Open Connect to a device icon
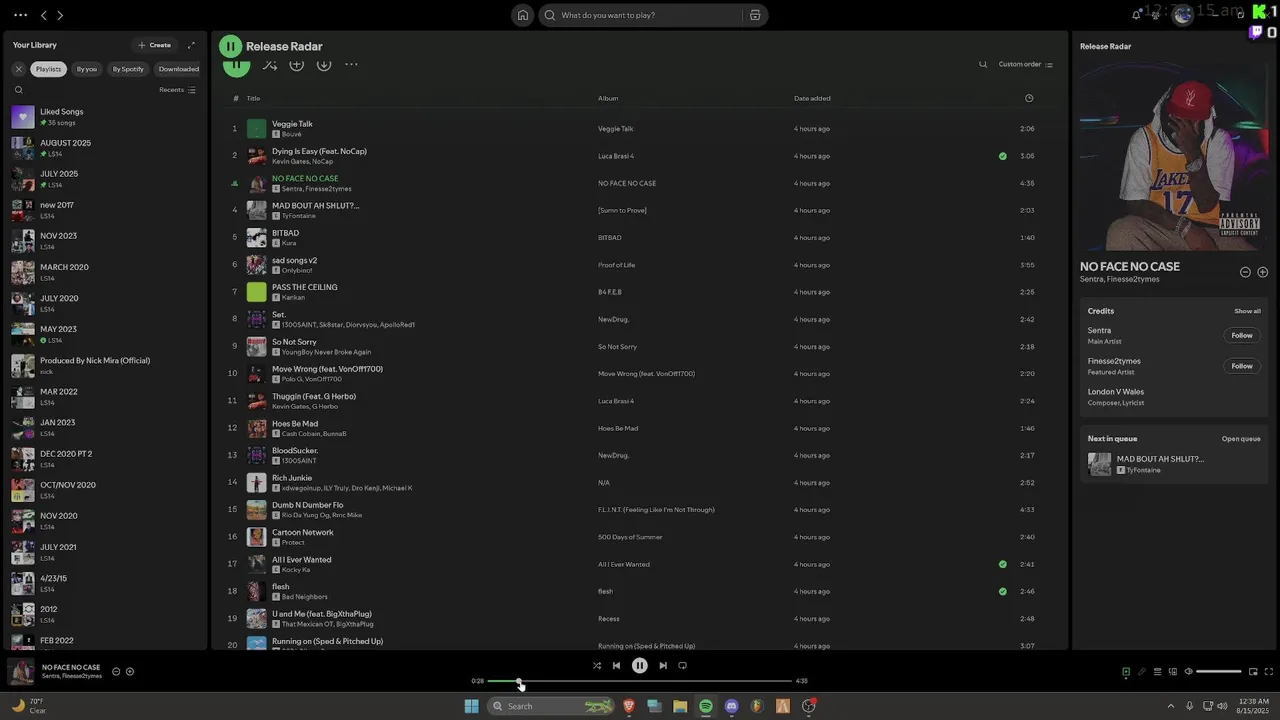Viewport: 1280px width, 720px height. pyautogui.click(x=1173, y=671)
